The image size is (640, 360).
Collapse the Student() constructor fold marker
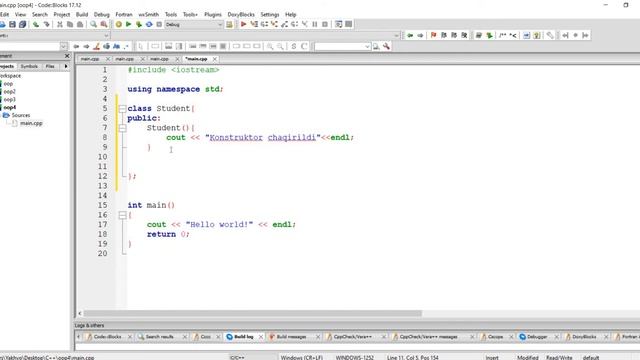click(x=122, y=128)
